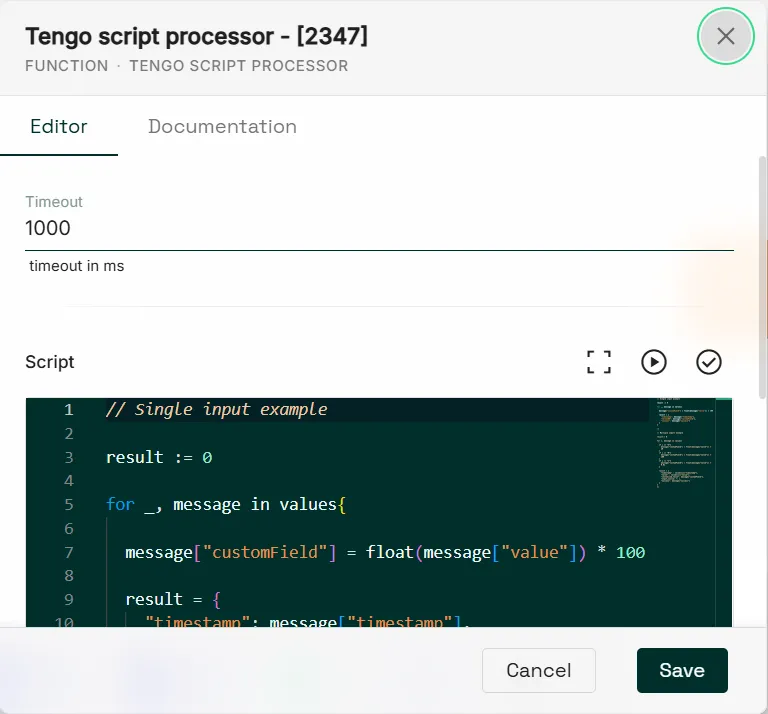Open the Documentation tab
The height and width of the screenshot is (714, 768).
tap(222, 126)
